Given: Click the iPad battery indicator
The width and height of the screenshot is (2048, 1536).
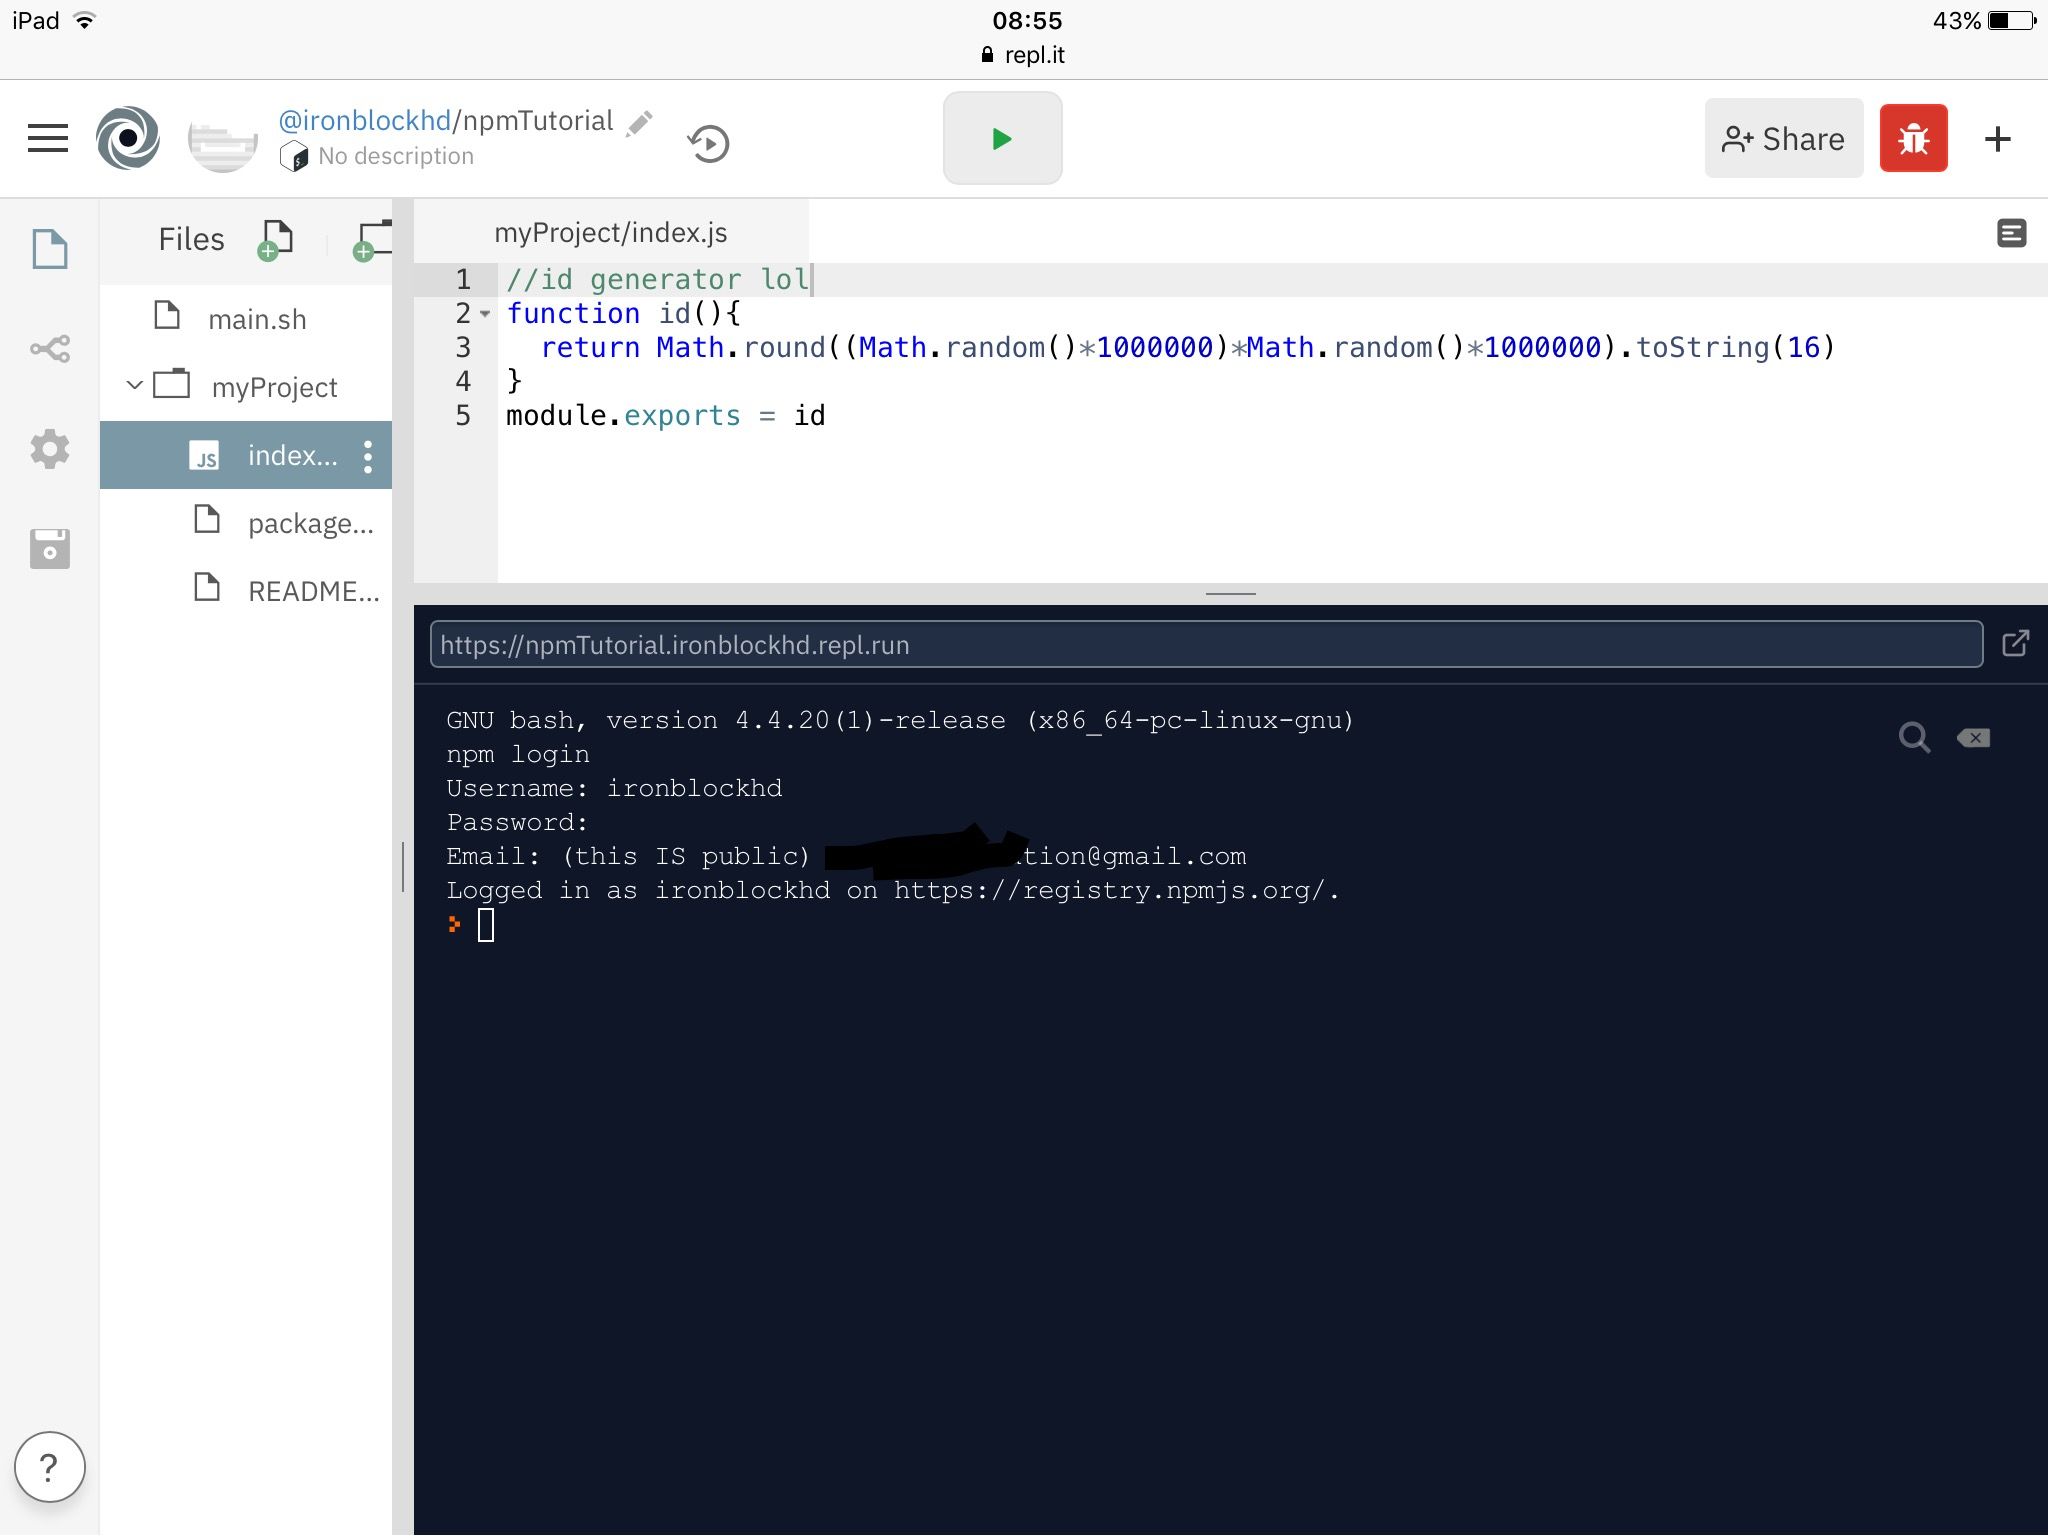Looking at the screenshot, I should point(2012,21).
